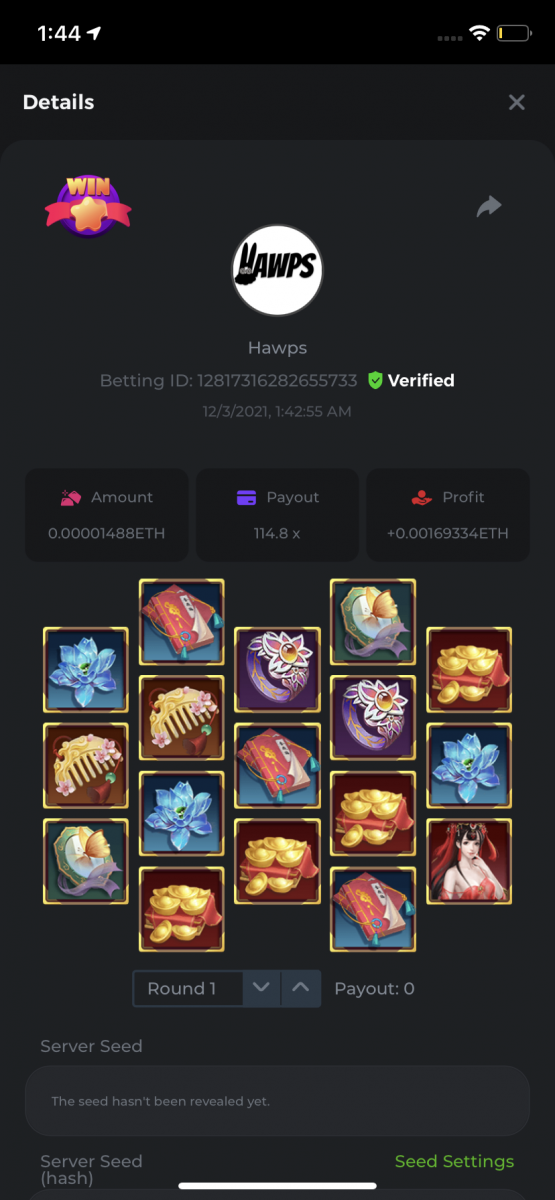Tap the Hawps username label

[277, 348]
